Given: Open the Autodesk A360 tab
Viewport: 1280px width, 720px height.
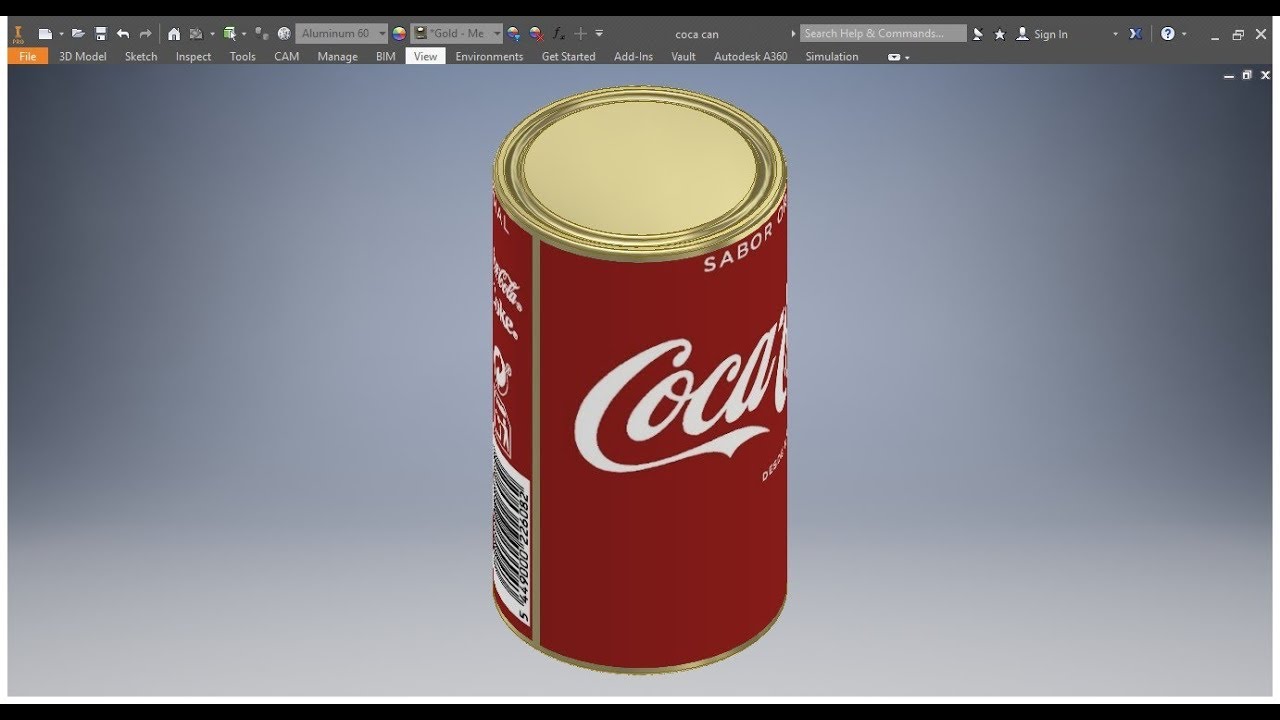Looking at the screenshot, I should [750, 57].
